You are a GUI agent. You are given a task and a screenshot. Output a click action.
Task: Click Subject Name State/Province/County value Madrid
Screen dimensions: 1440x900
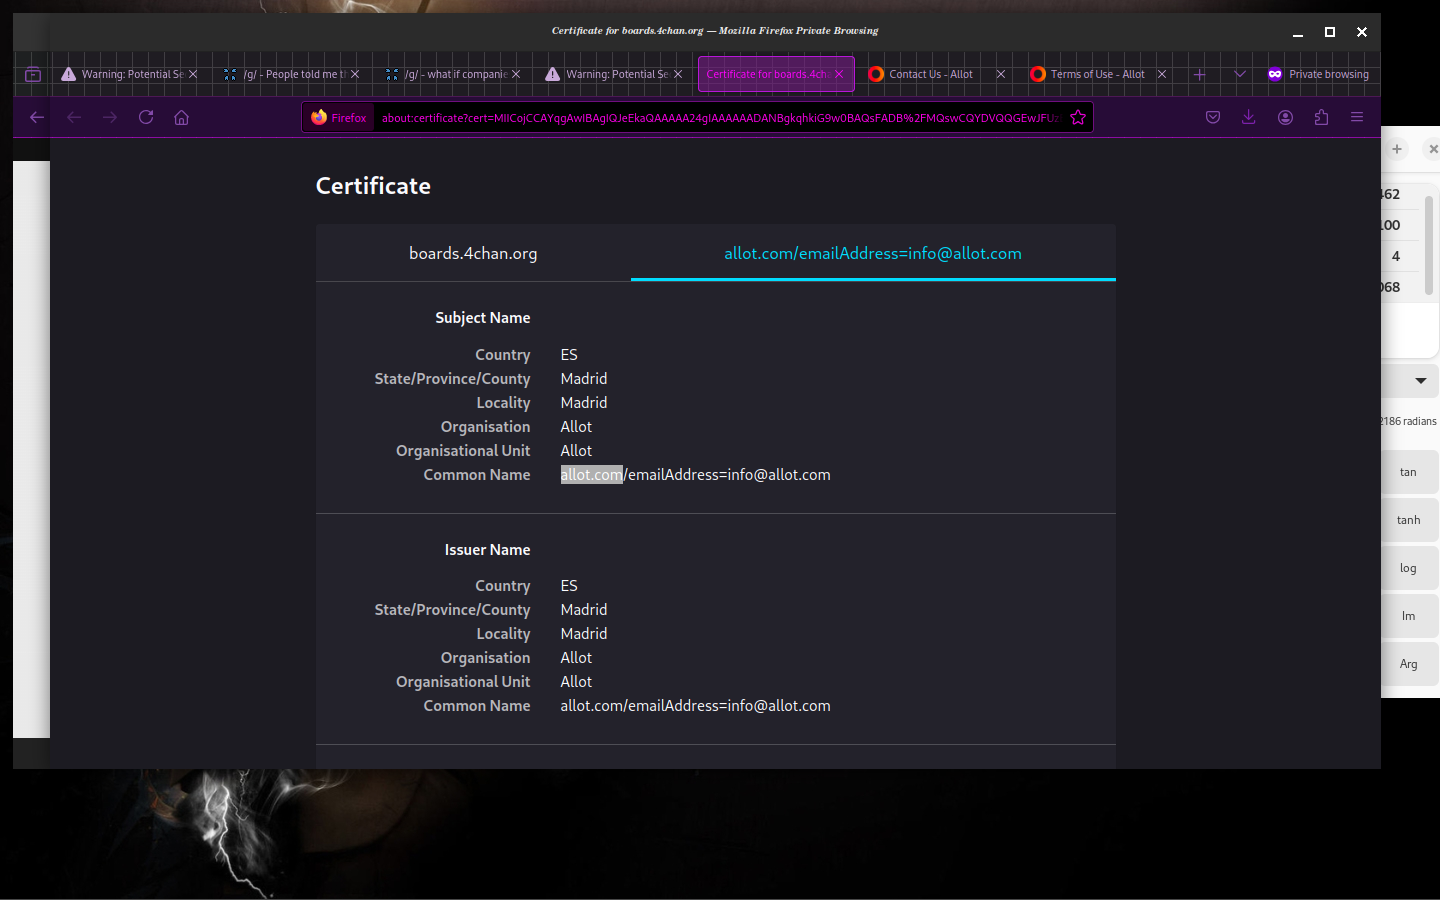(584, 379)
